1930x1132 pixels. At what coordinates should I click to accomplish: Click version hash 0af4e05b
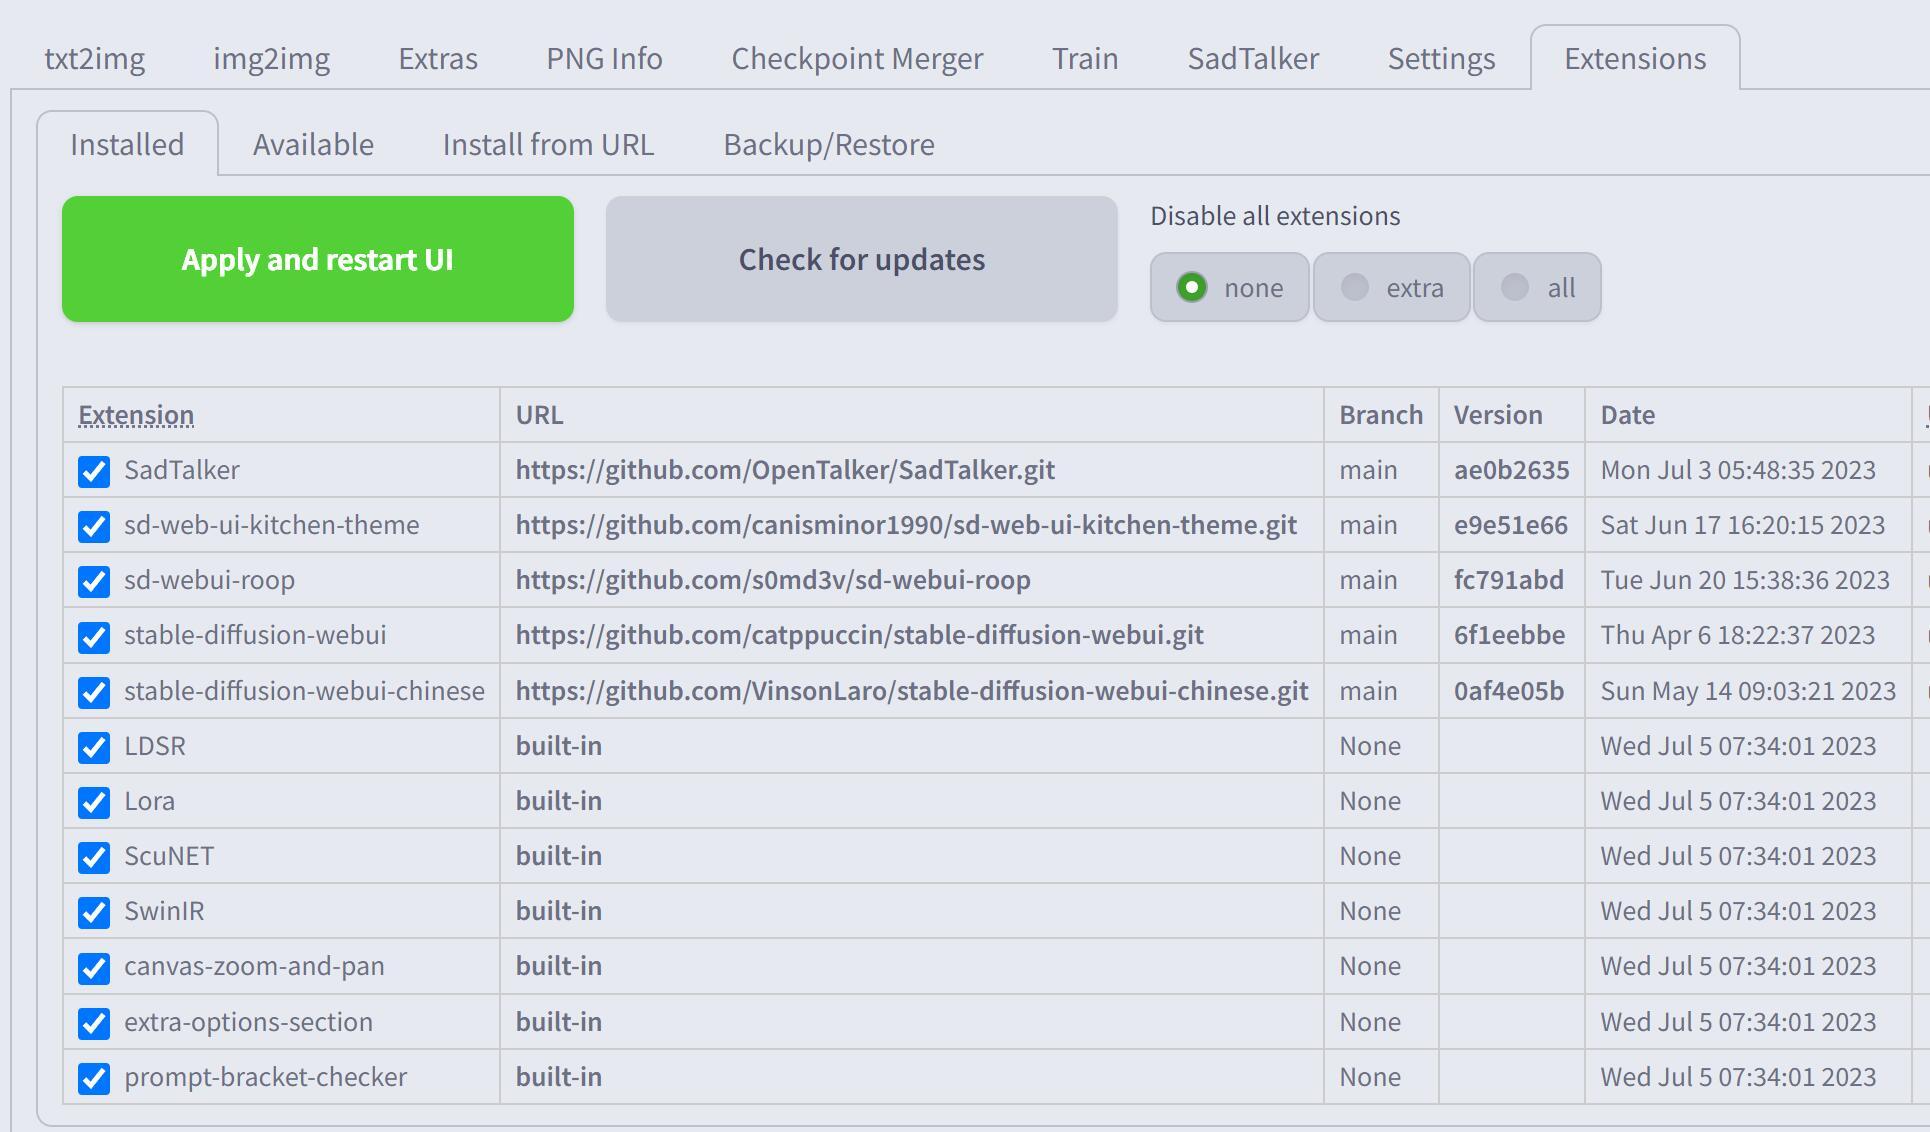click(x=1509, y=691)
